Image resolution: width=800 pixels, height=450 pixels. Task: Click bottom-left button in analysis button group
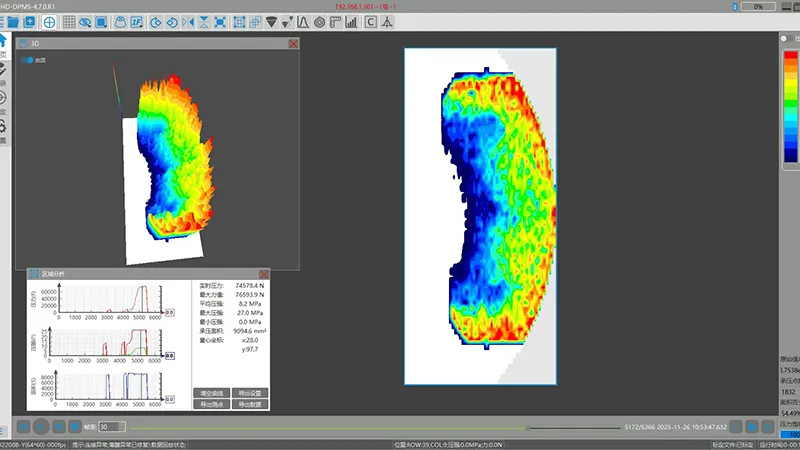212,404
